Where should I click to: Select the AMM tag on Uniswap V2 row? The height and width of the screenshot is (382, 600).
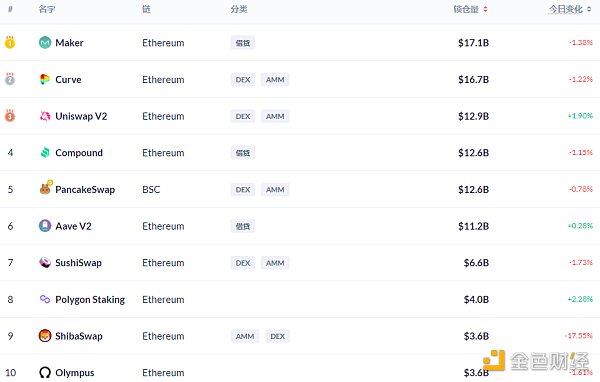(x=275, y=116)
